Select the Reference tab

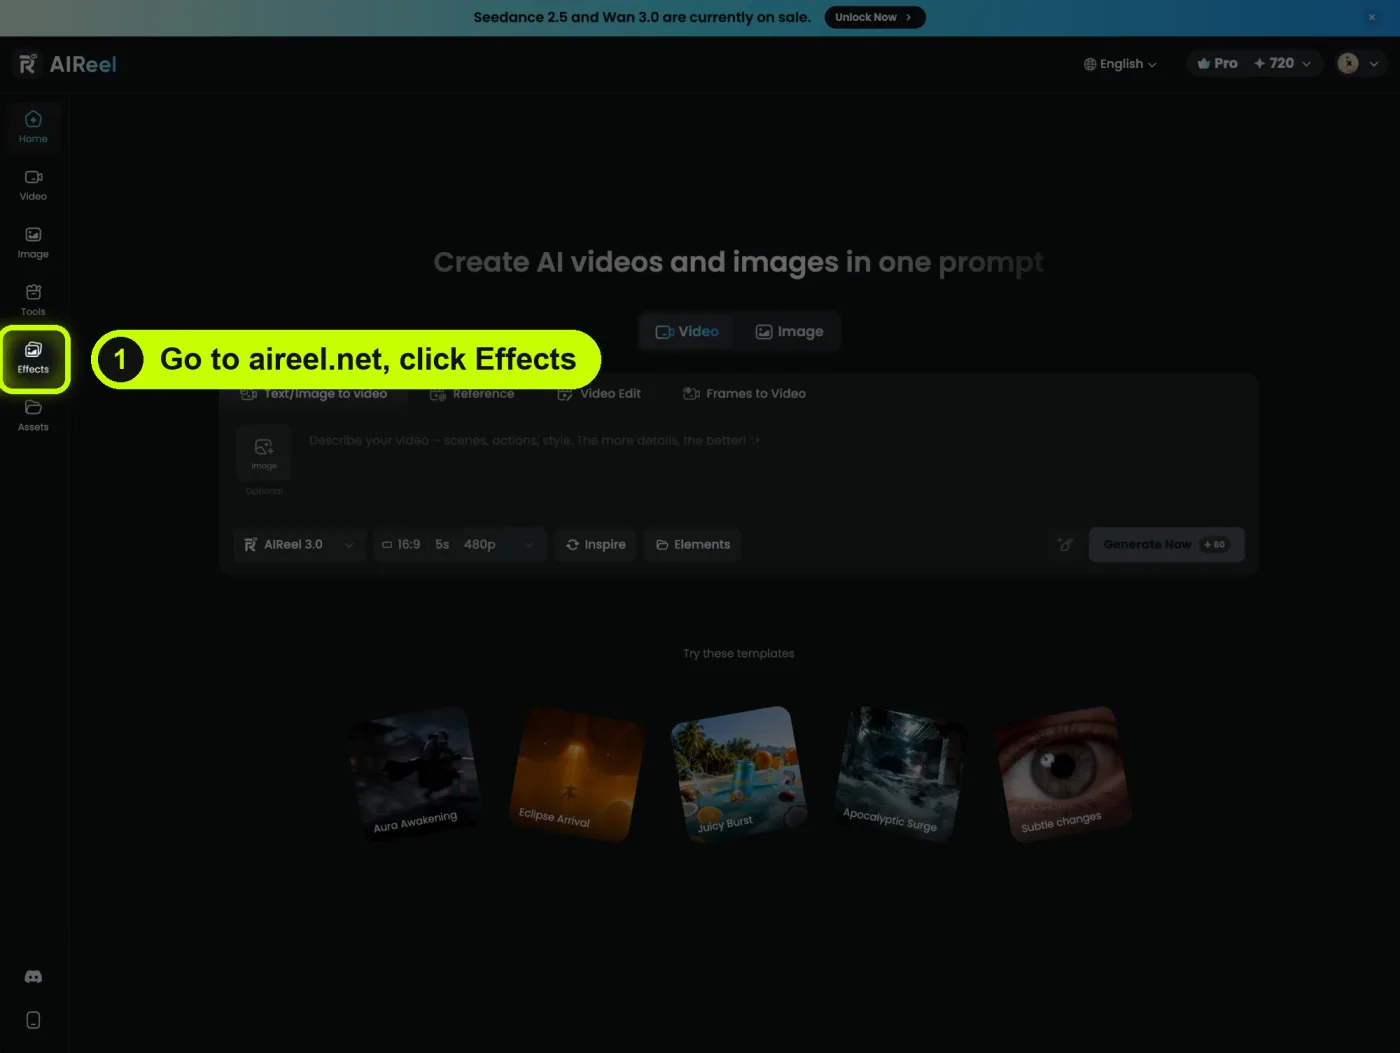(472, 393)
